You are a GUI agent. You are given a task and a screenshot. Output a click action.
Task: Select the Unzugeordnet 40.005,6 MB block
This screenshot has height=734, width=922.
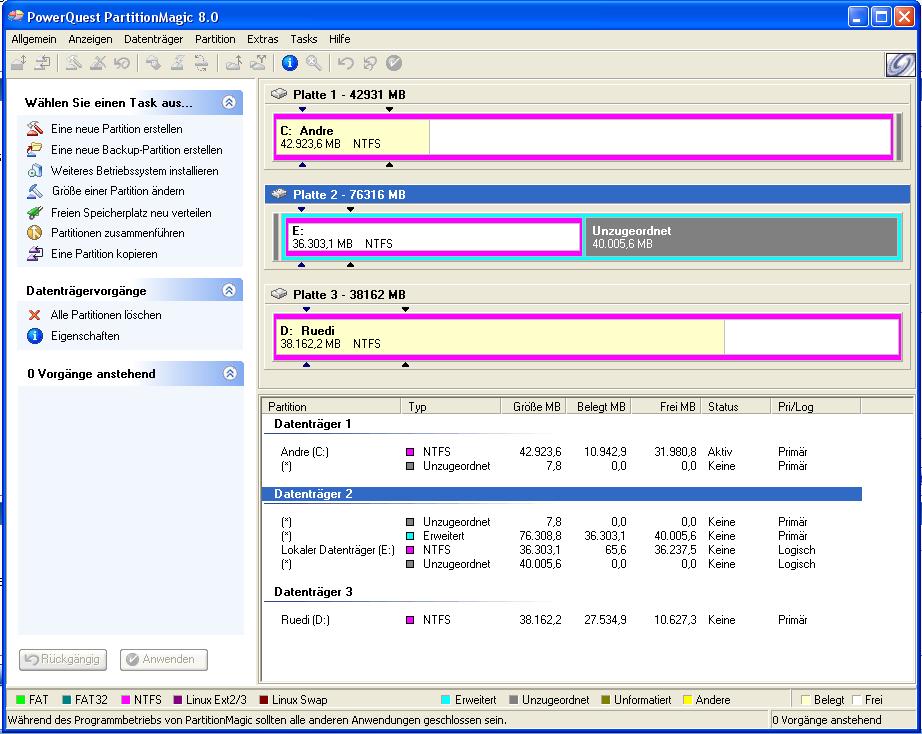click(x=741, y=237)
